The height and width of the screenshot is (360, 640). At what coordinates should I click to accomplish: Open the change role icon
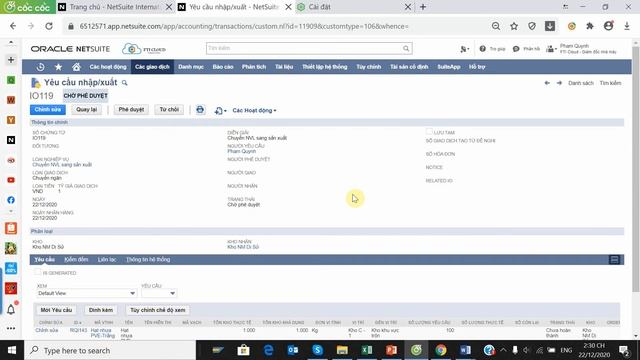[x=551, y=49]
